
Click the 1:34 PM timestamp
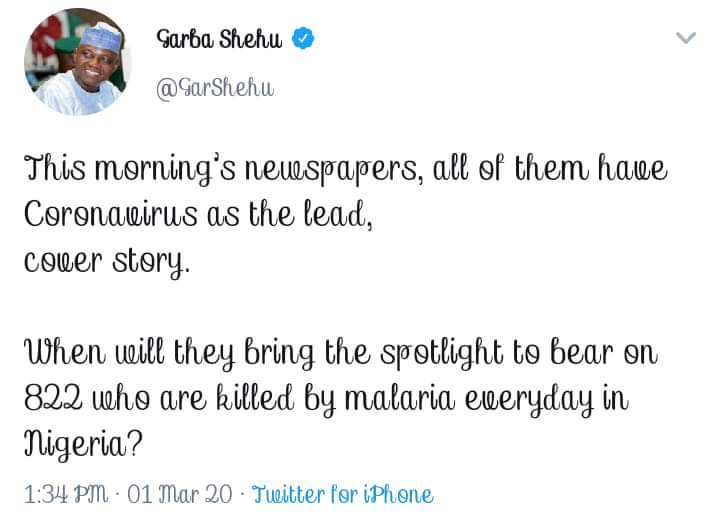point(66,495)
